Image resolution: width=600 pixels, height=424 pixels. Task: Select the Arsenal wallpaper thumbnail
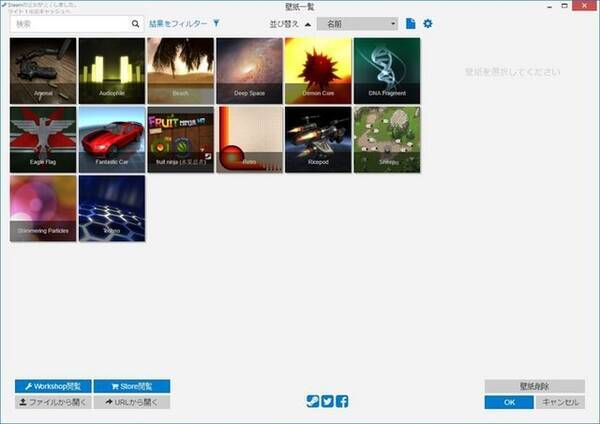[43, 71]
